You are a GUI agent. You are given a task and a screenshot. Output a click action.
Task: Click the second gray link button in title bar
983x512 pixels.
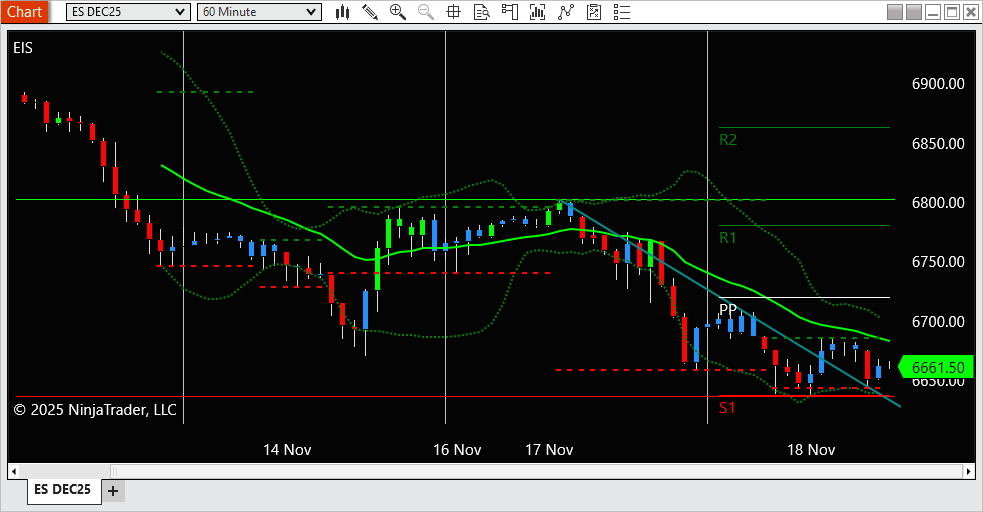914,12
